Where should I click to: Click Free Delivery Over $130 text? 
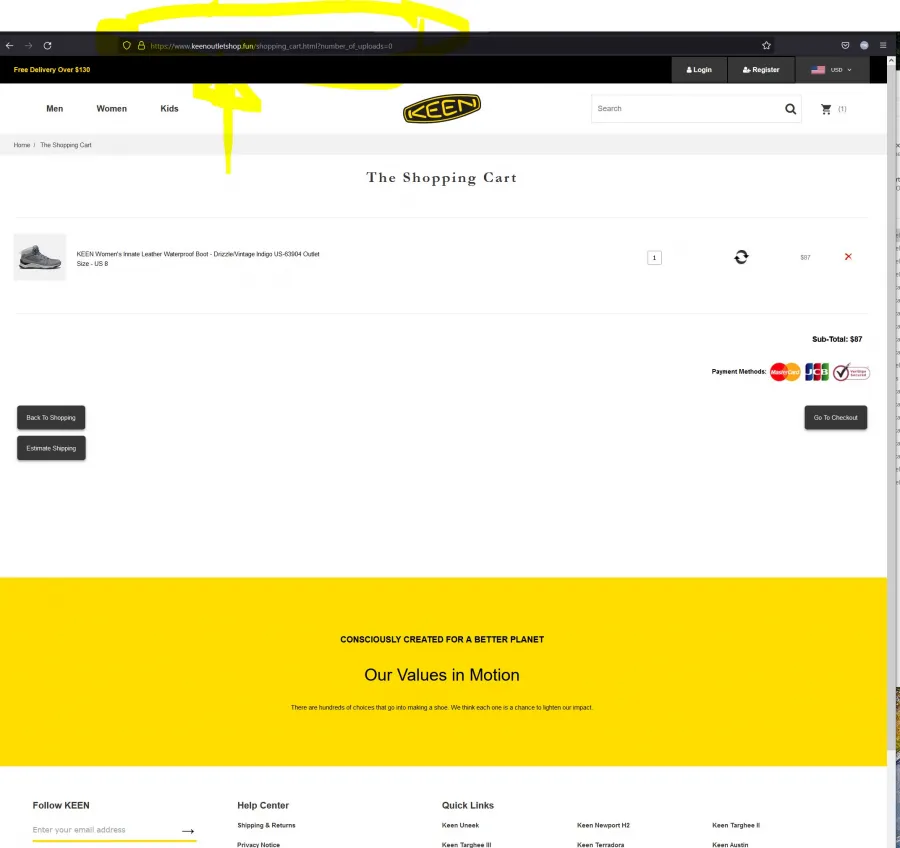point(52,70)
